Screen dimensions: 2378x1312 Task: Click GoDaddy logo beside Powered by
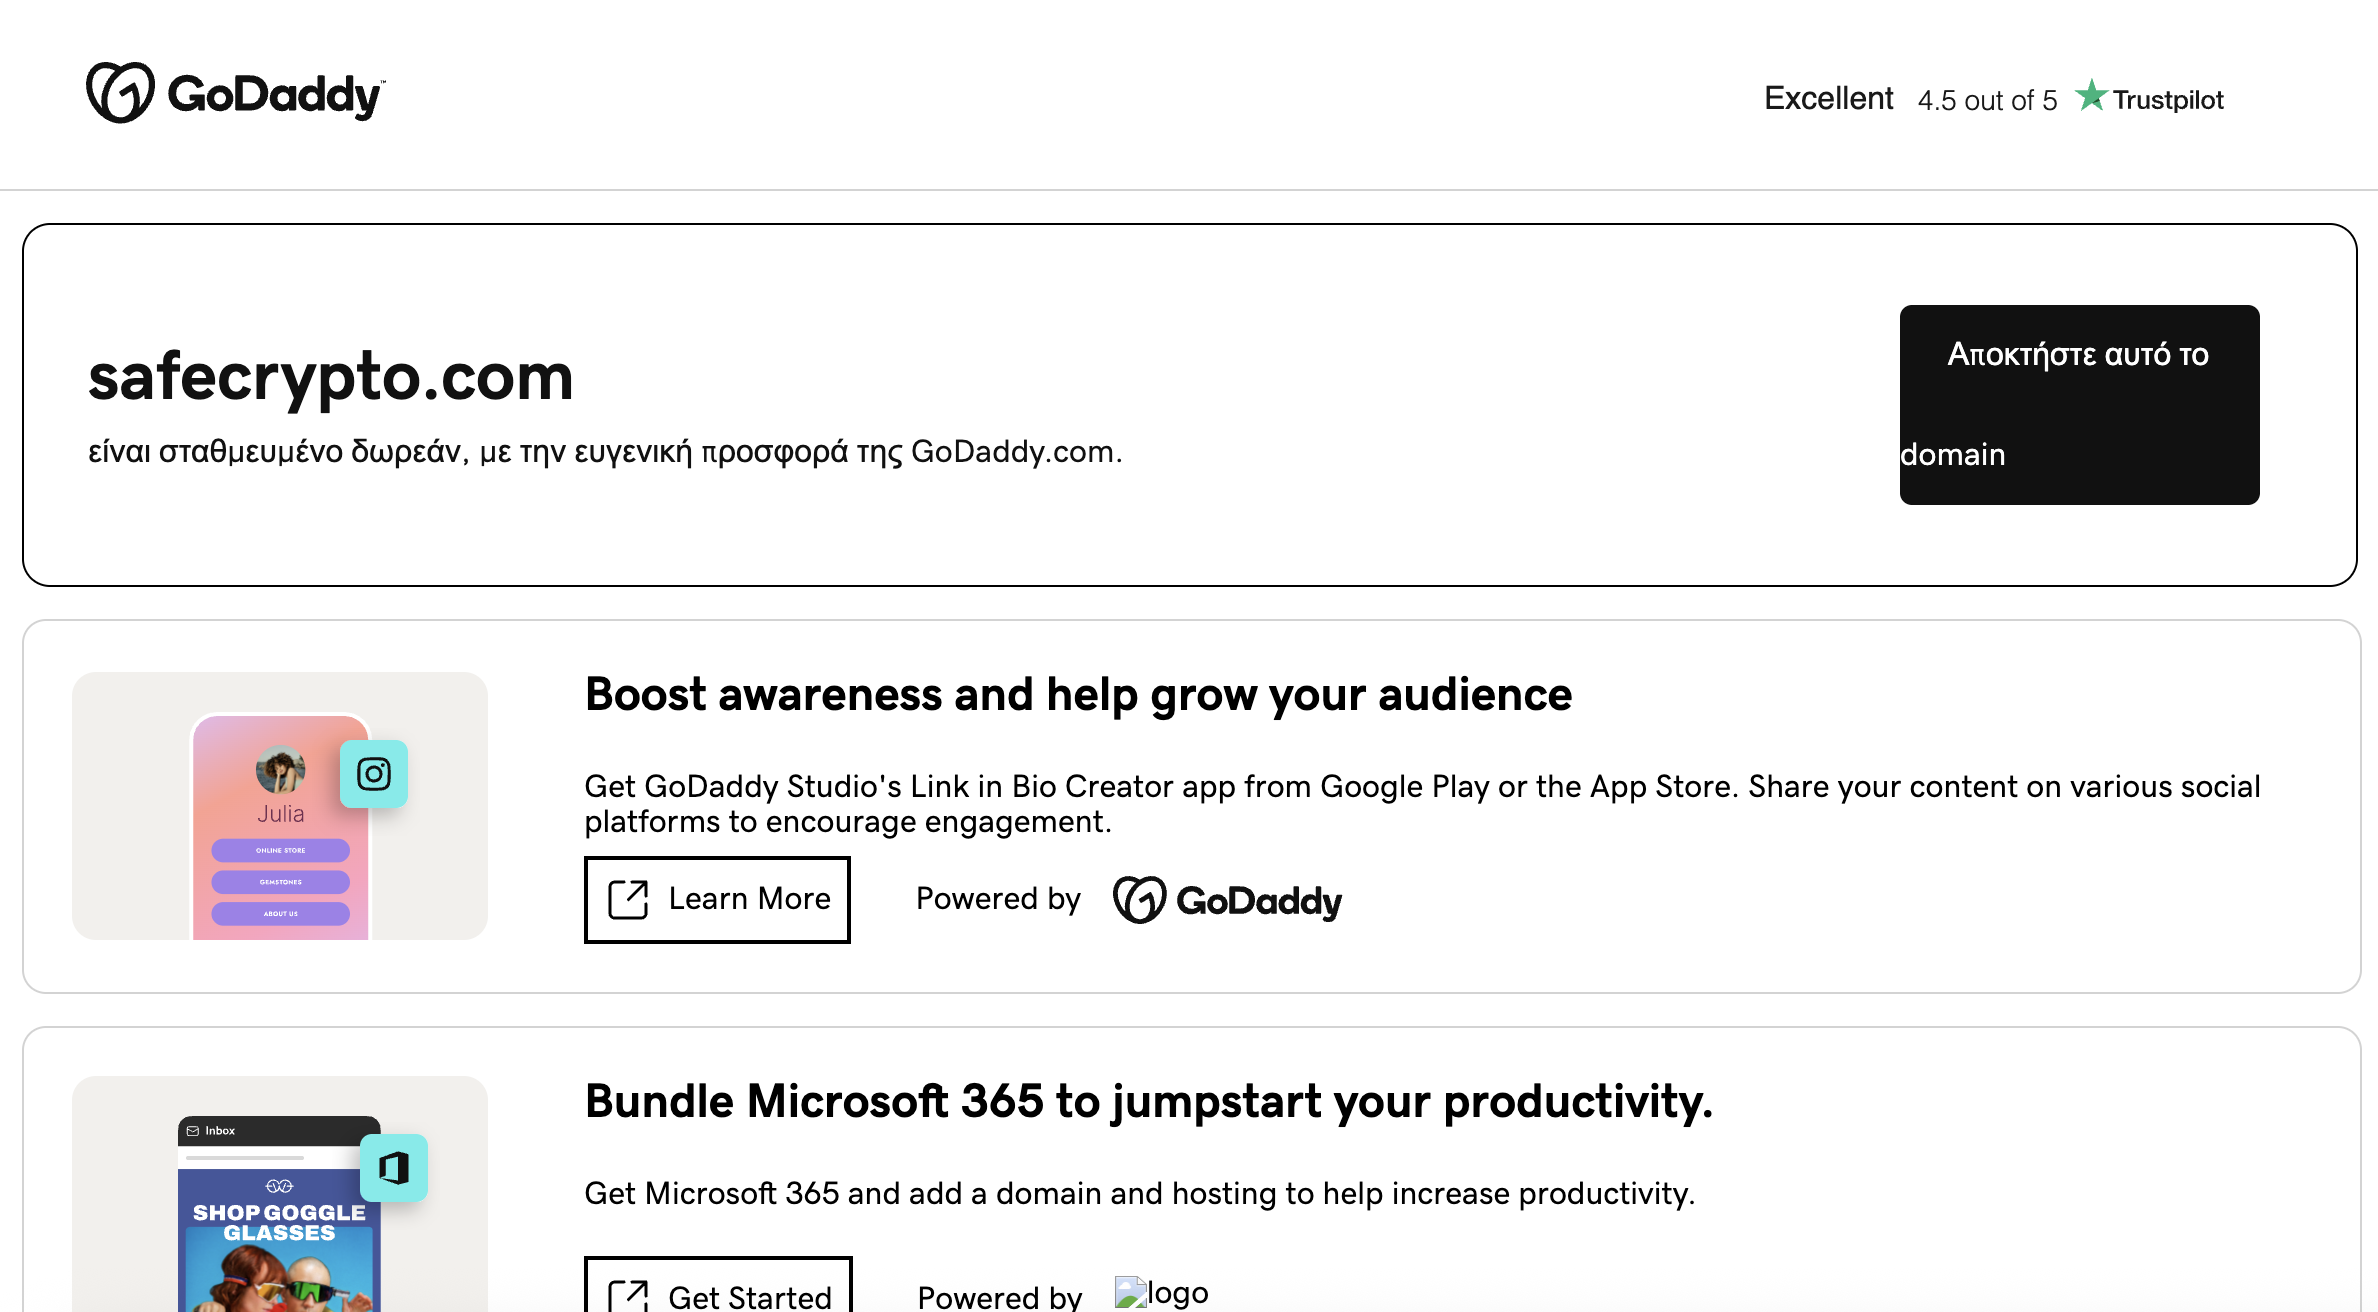click(x=1228, y=900)
